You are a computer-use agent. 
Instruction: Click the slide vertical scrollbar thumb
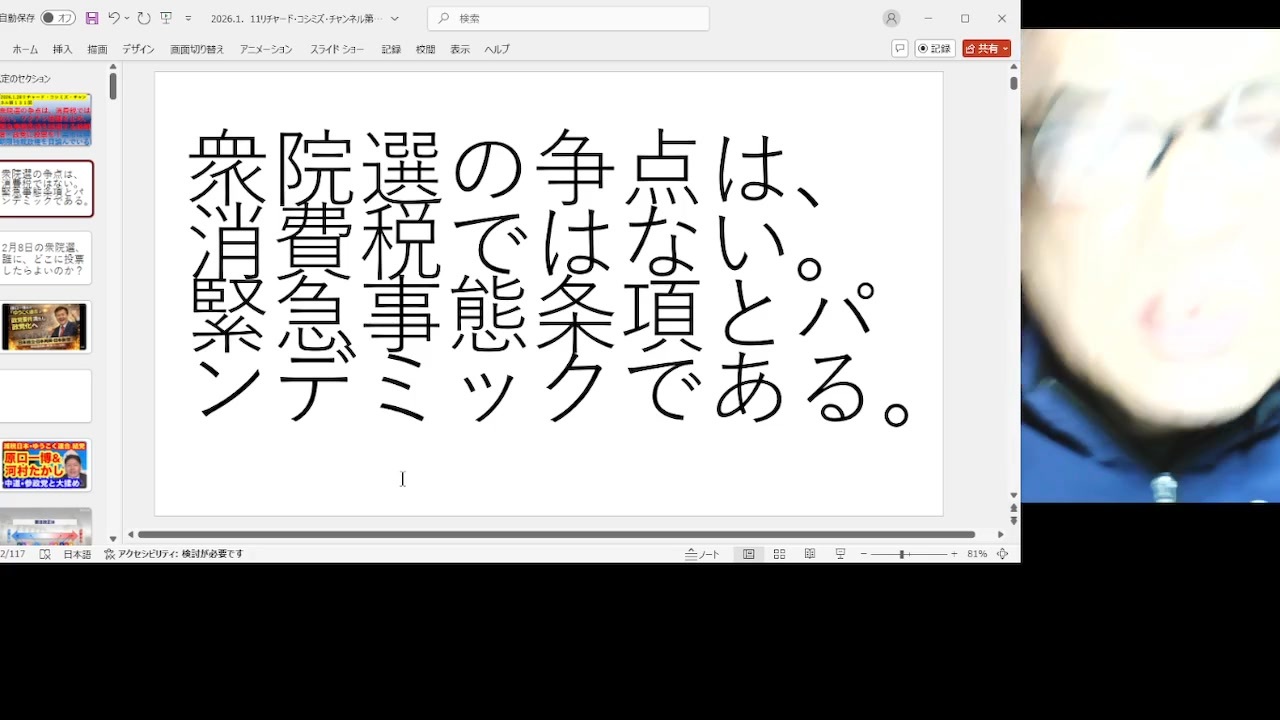tap(1014, 84)
